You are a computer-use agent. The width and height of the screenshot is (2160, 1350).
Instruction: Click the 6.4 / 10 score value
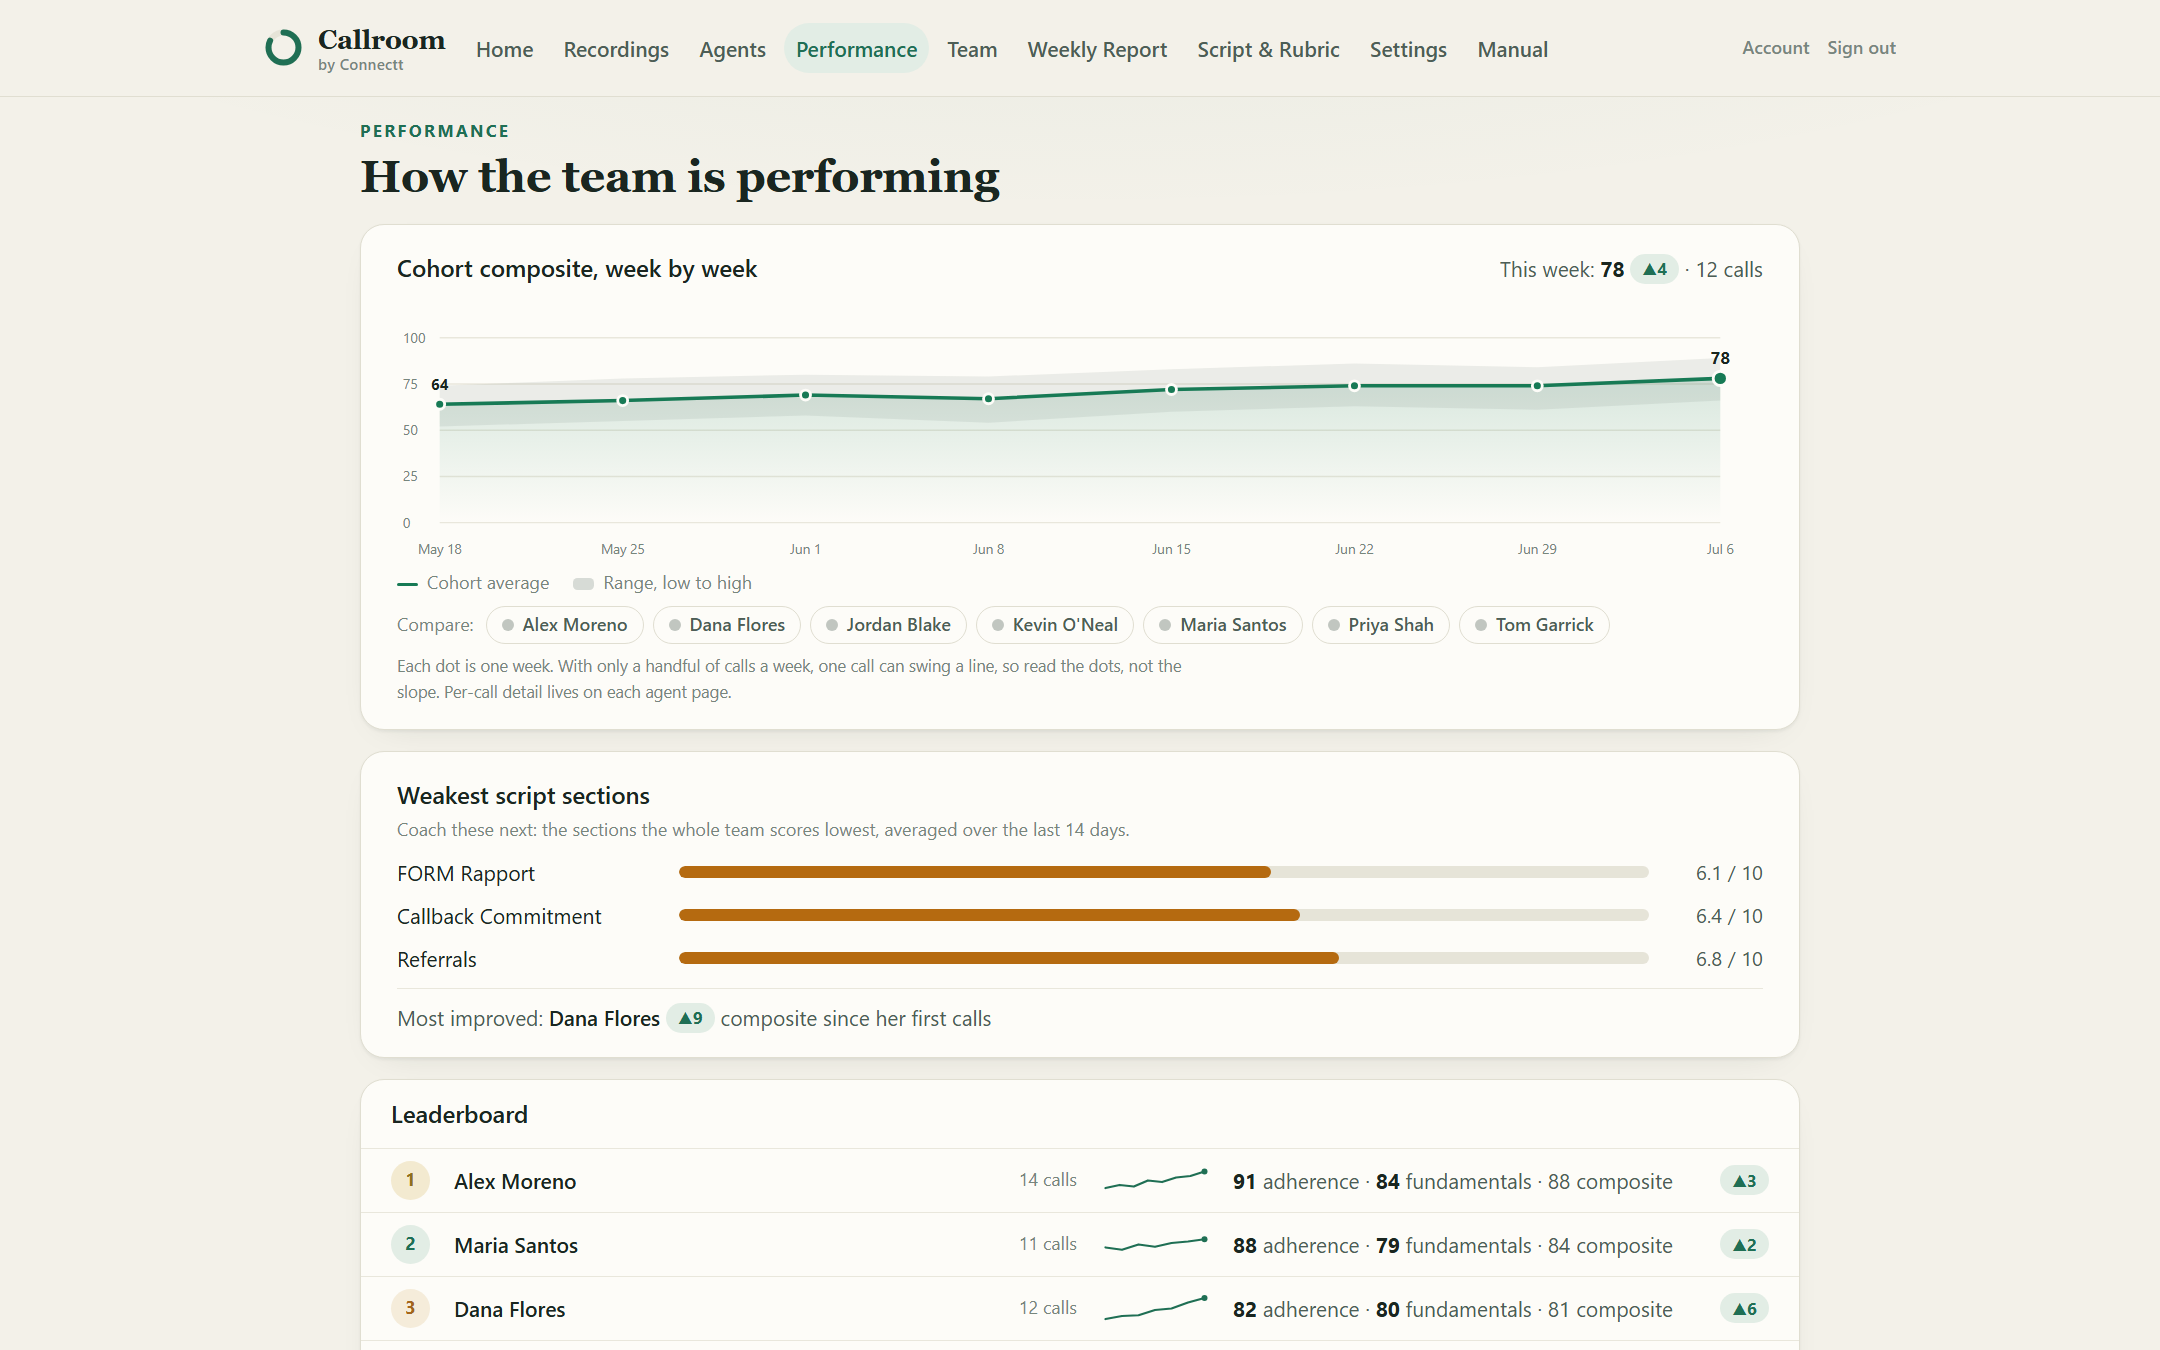coord(1728,916)
